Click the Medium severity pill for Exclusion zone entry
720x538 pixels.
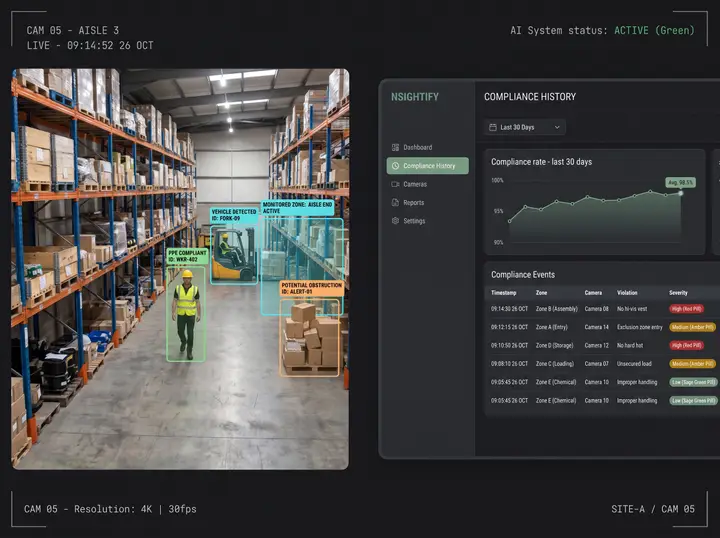click(x=692, y=327)
